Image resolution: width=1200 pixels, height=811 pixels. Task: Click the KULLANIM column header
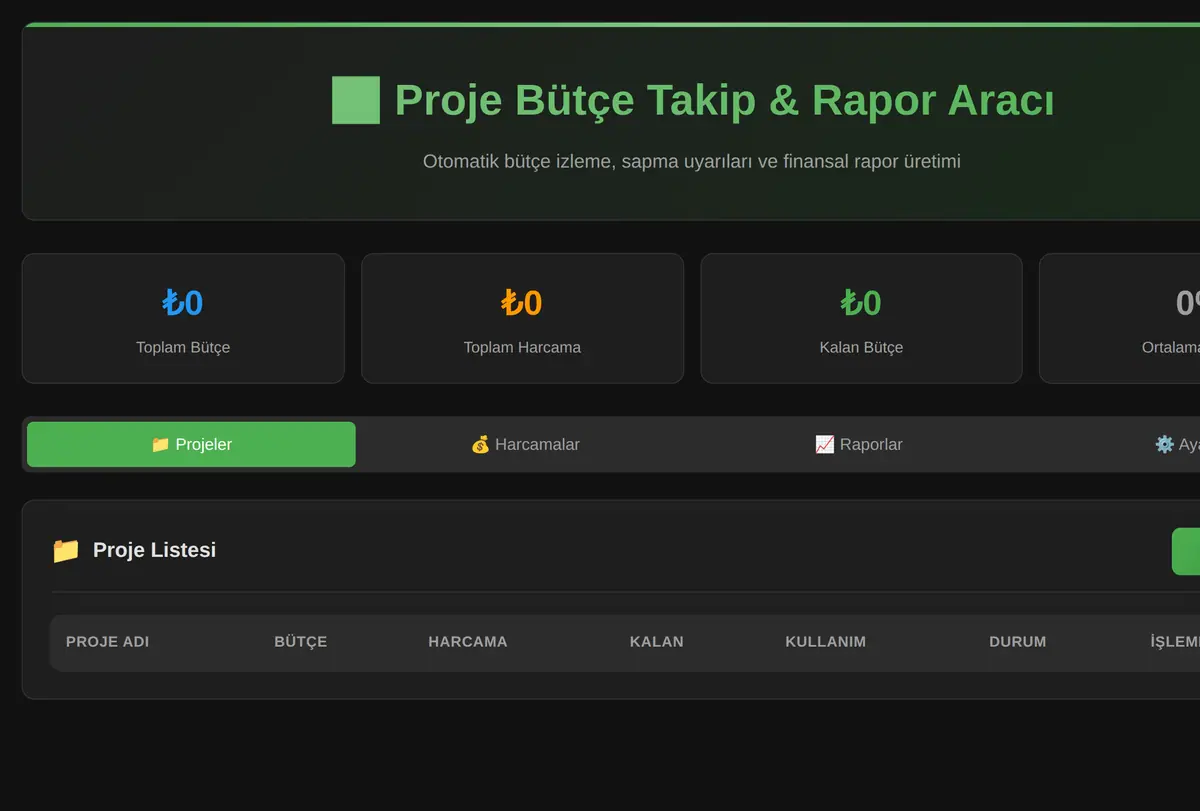pyautogui.click(x=826, y=642)
